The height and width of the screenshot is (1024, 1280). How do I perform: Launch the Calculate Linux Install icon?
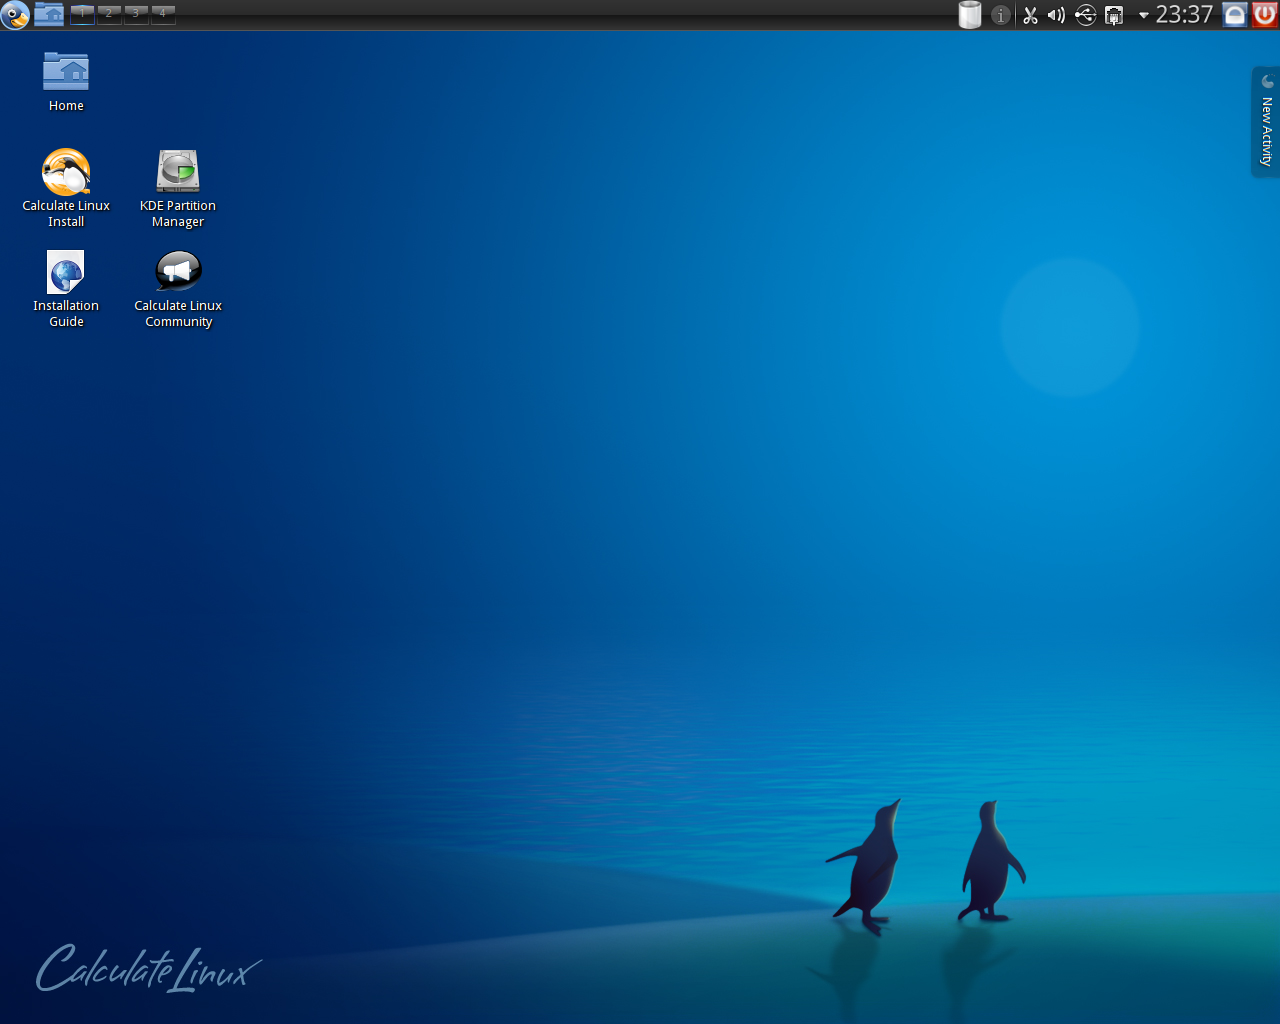click(66, 188)
